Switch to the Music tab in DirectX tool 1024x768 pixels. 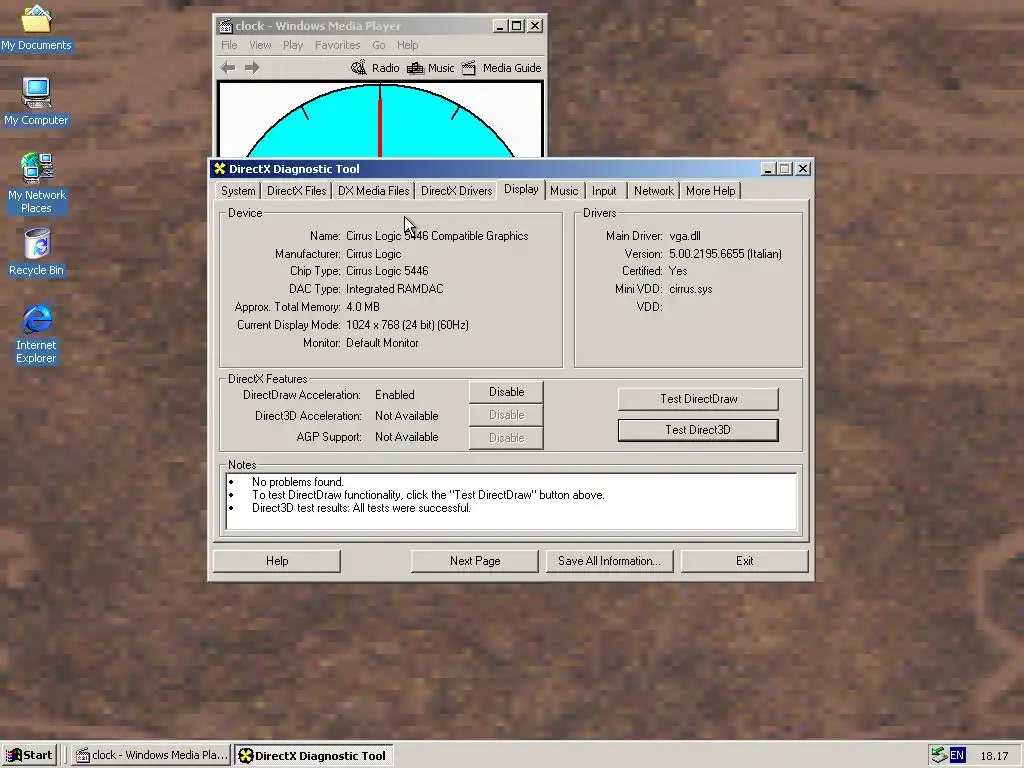coord(564,191)
